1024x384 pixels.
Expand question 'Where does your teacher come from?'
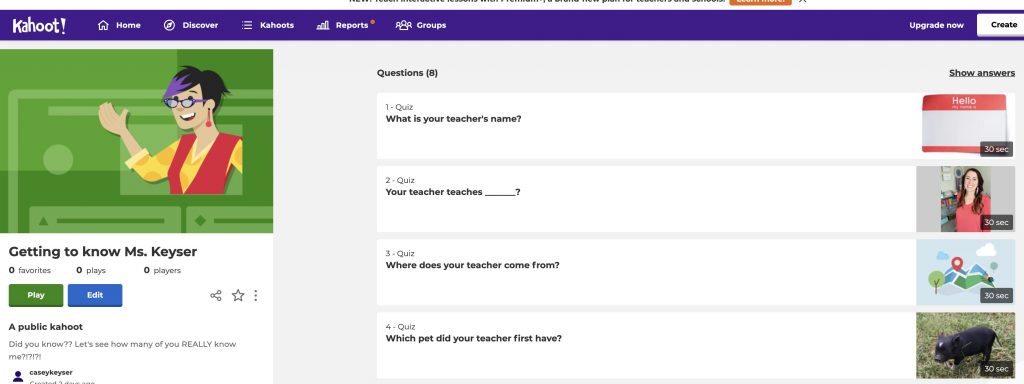click(x=696, y=272)
